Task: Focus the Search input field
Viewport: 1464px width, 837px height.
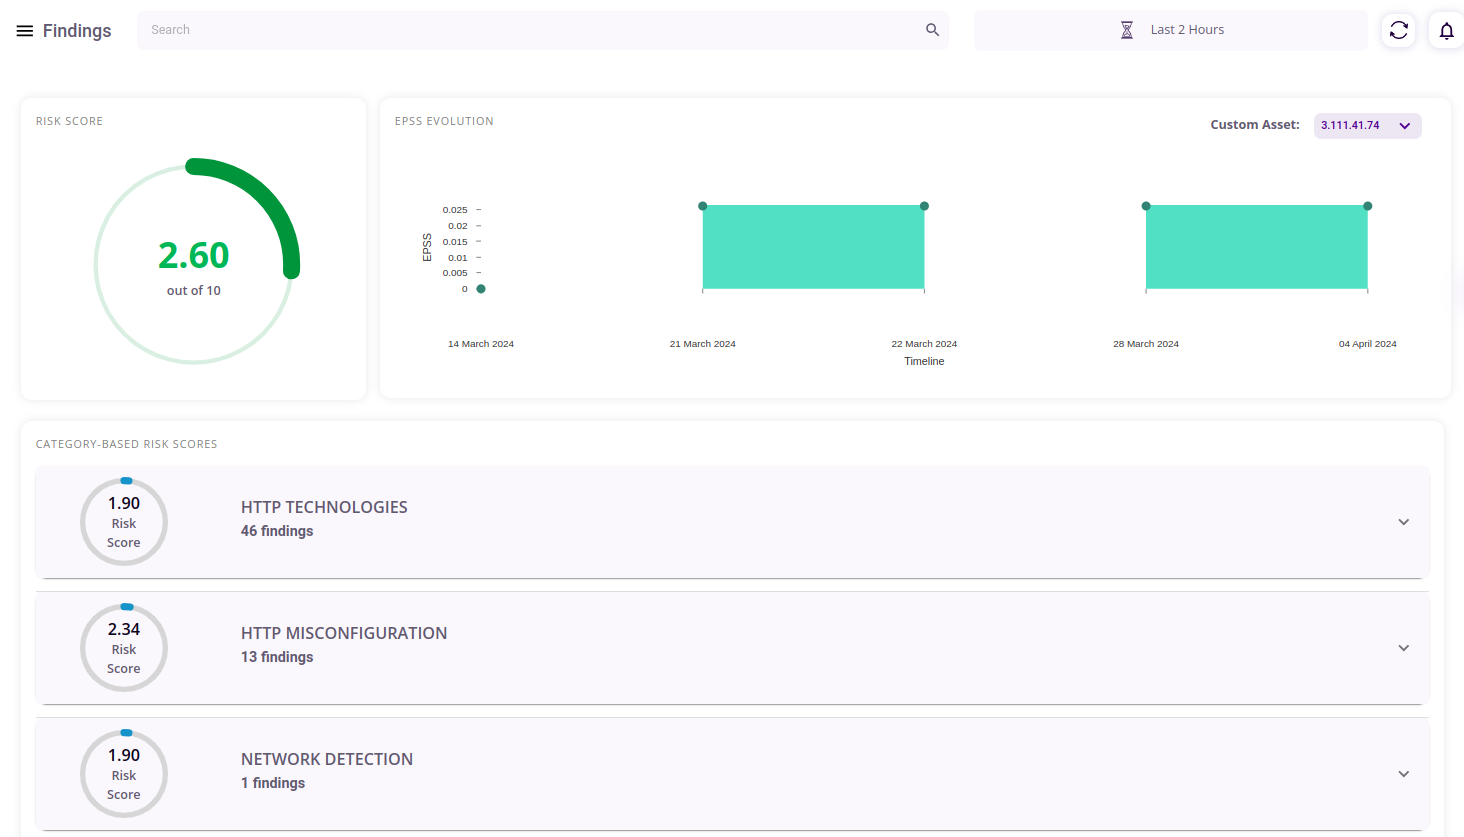Action: point(543,30)
